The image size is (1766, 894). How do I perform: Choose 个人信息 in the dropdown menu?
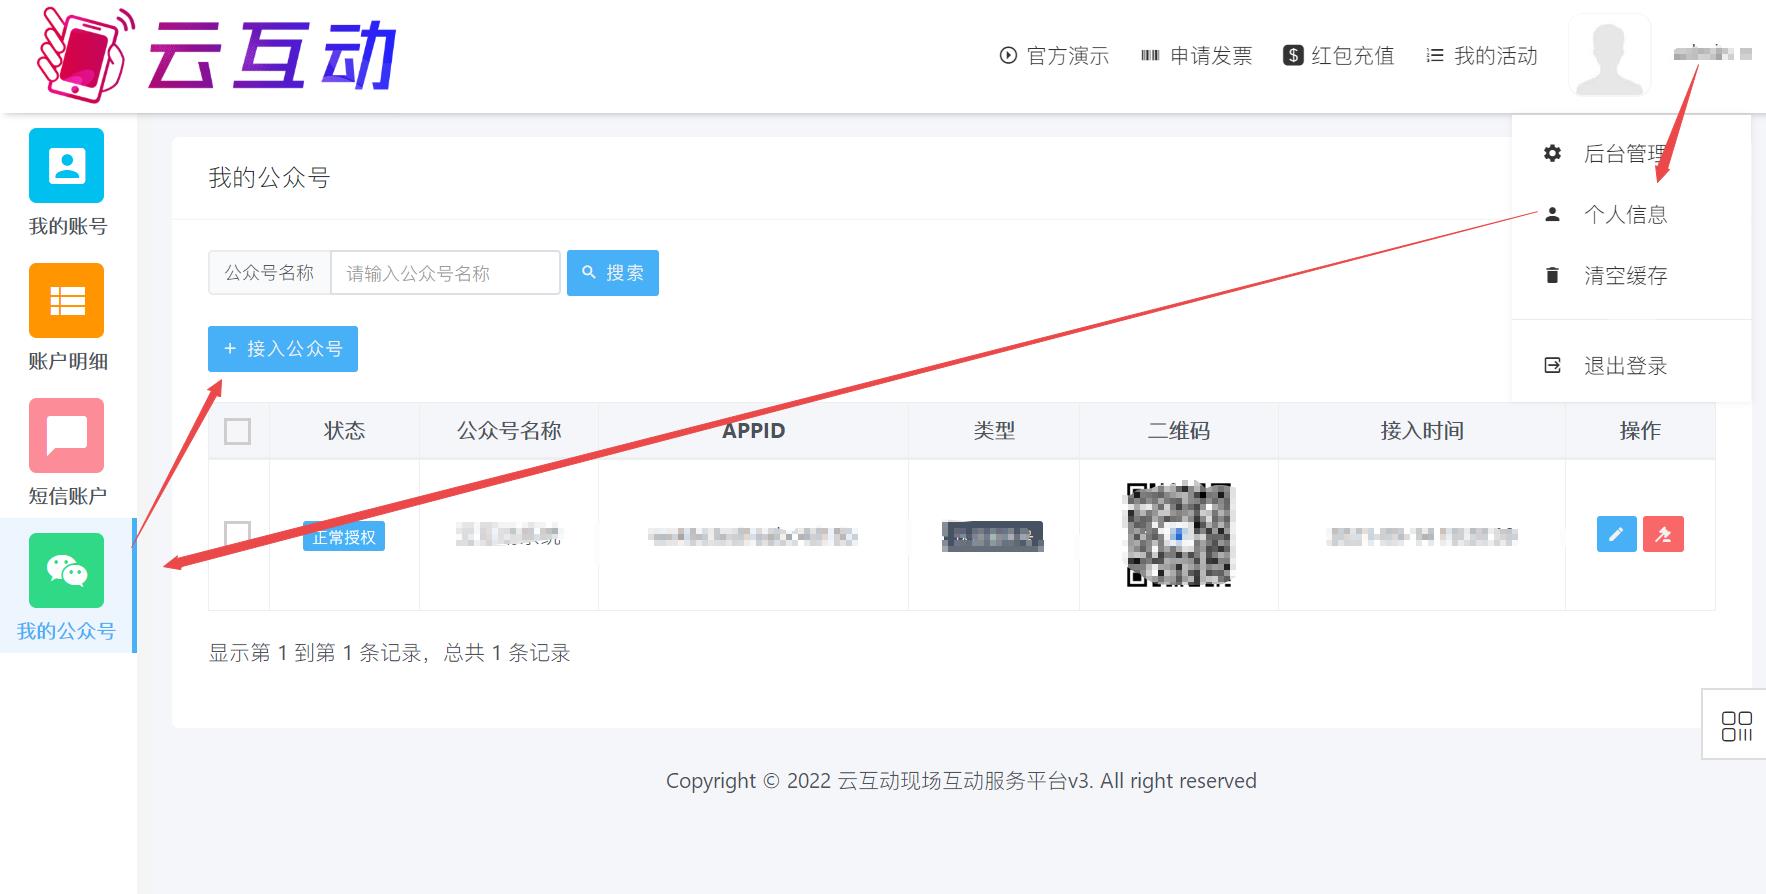pyautogui.click(x=1625, y=215)
